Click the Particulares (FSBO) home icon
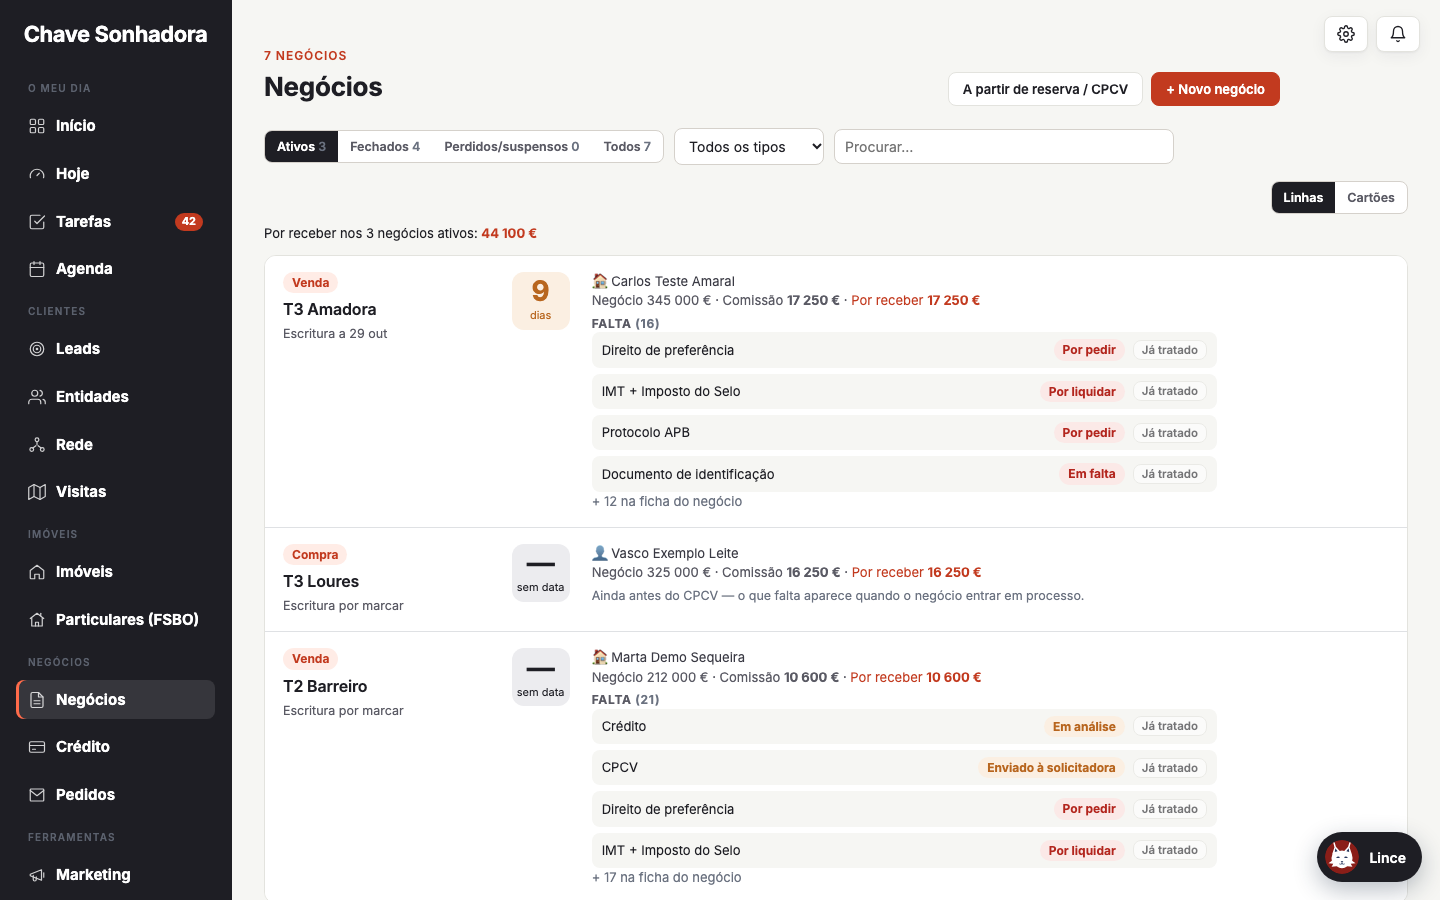Image resolution: width=1440 pixels, height=900 pixels. click(x=37, y=620)
